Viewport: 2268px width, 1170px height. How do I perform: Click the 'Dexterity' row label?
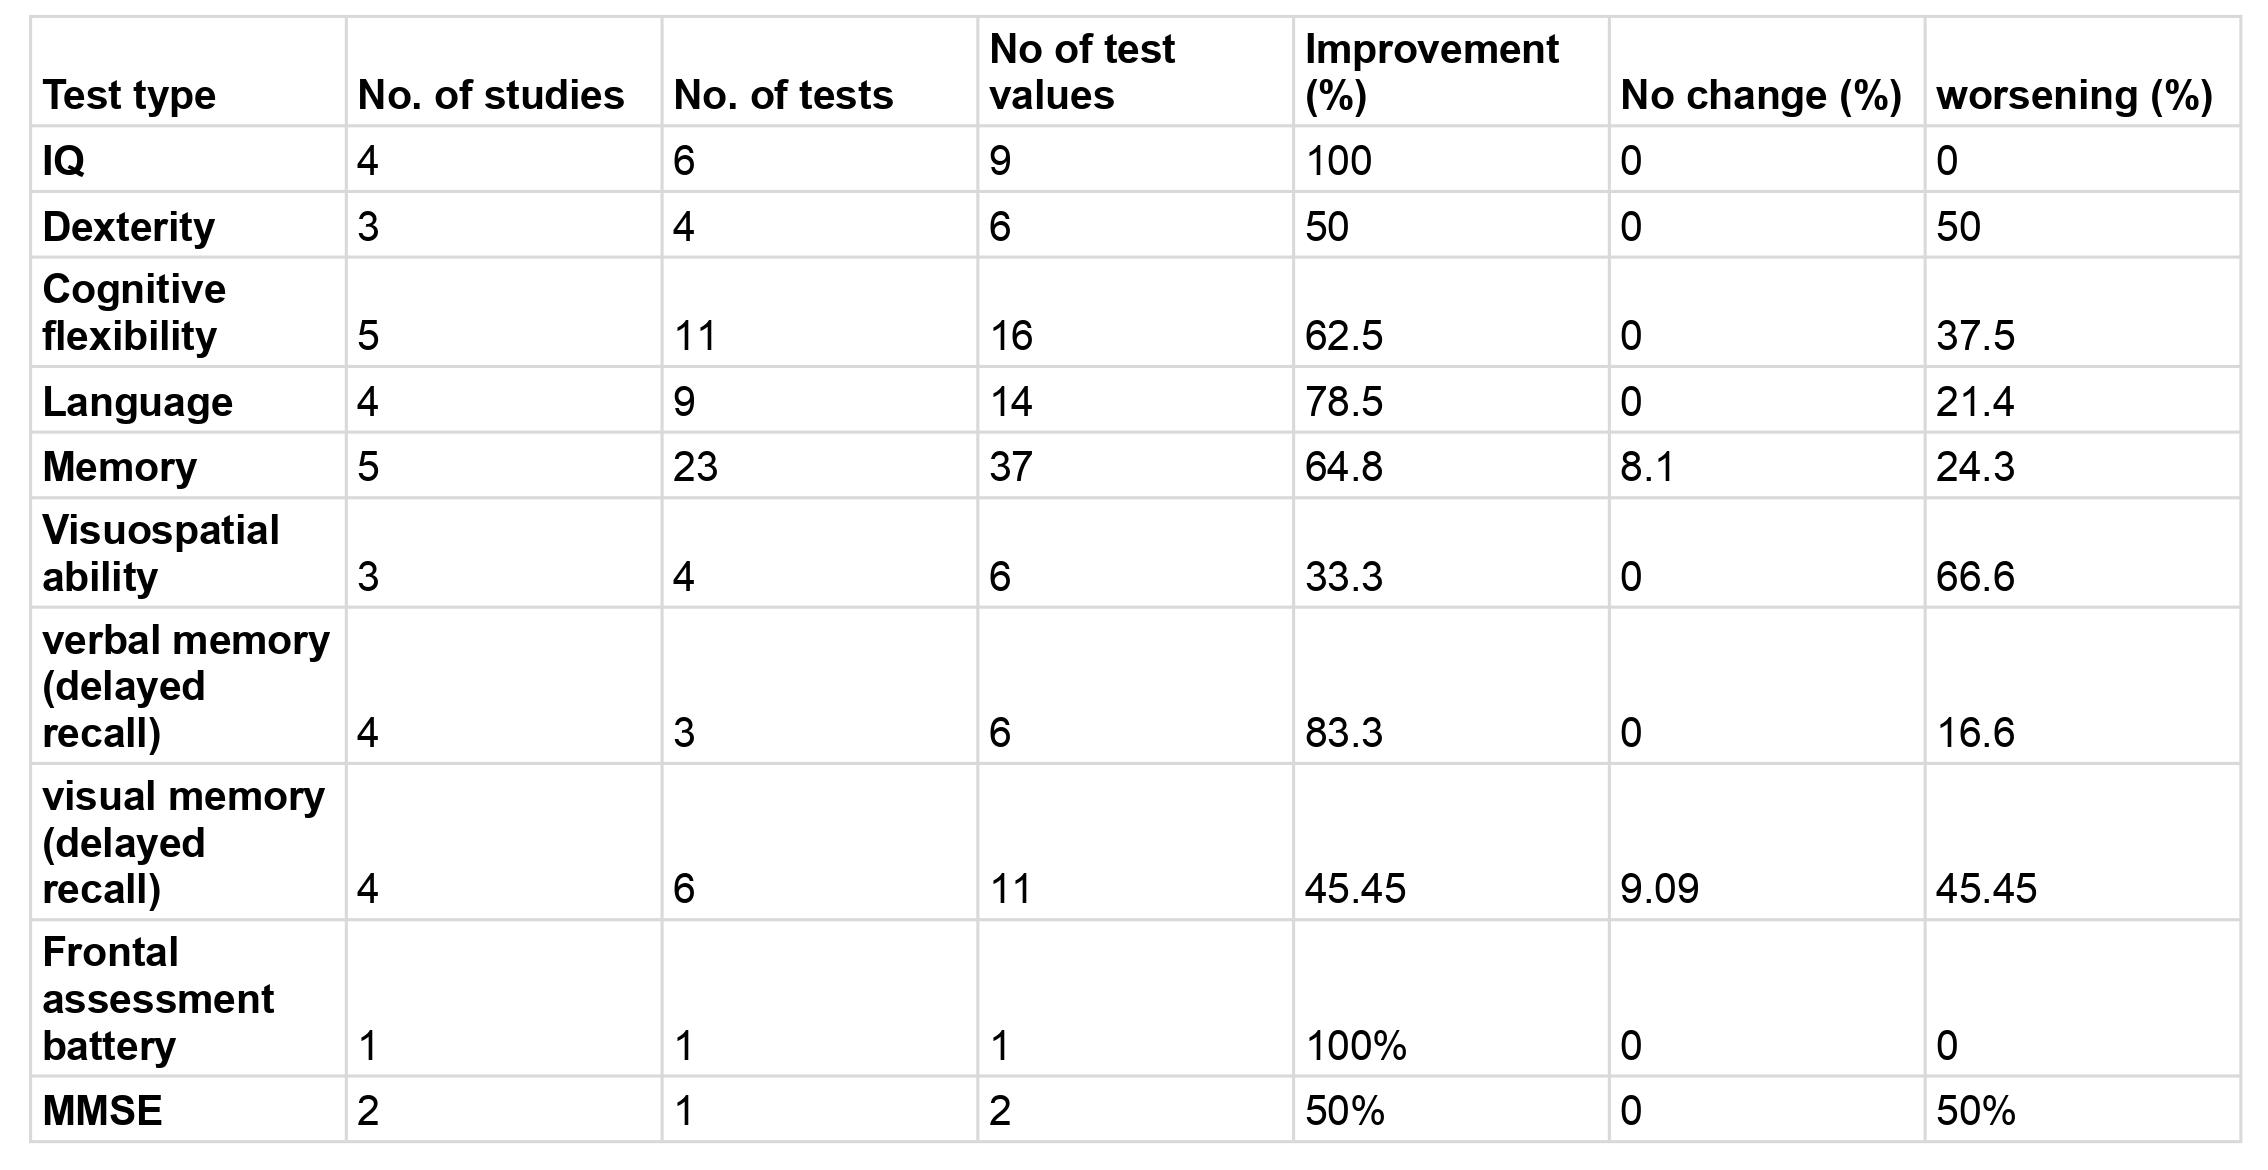(x=129, y=227)
